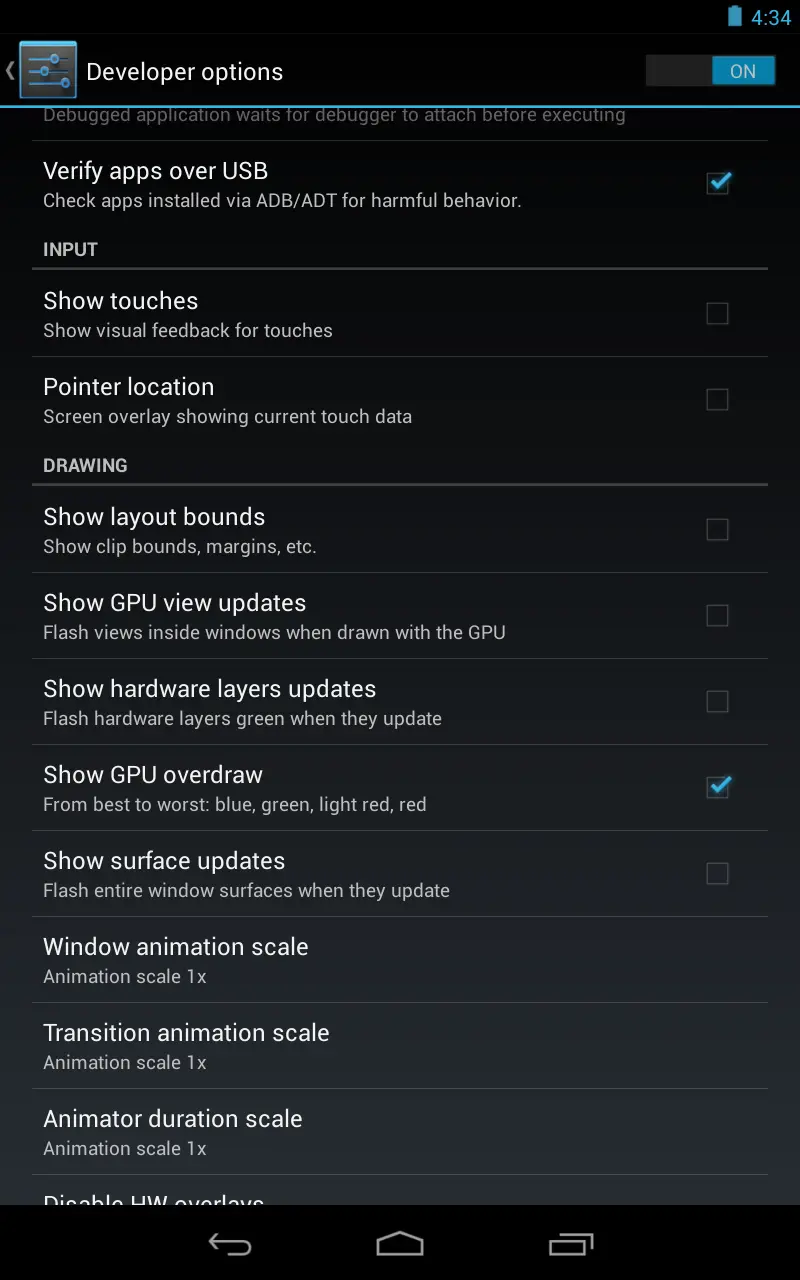Tap the up caret beside settings icon
Image resolution: width=800 pixels, height=1280 pixels.
pyautogui.click(x=10, y=70)
